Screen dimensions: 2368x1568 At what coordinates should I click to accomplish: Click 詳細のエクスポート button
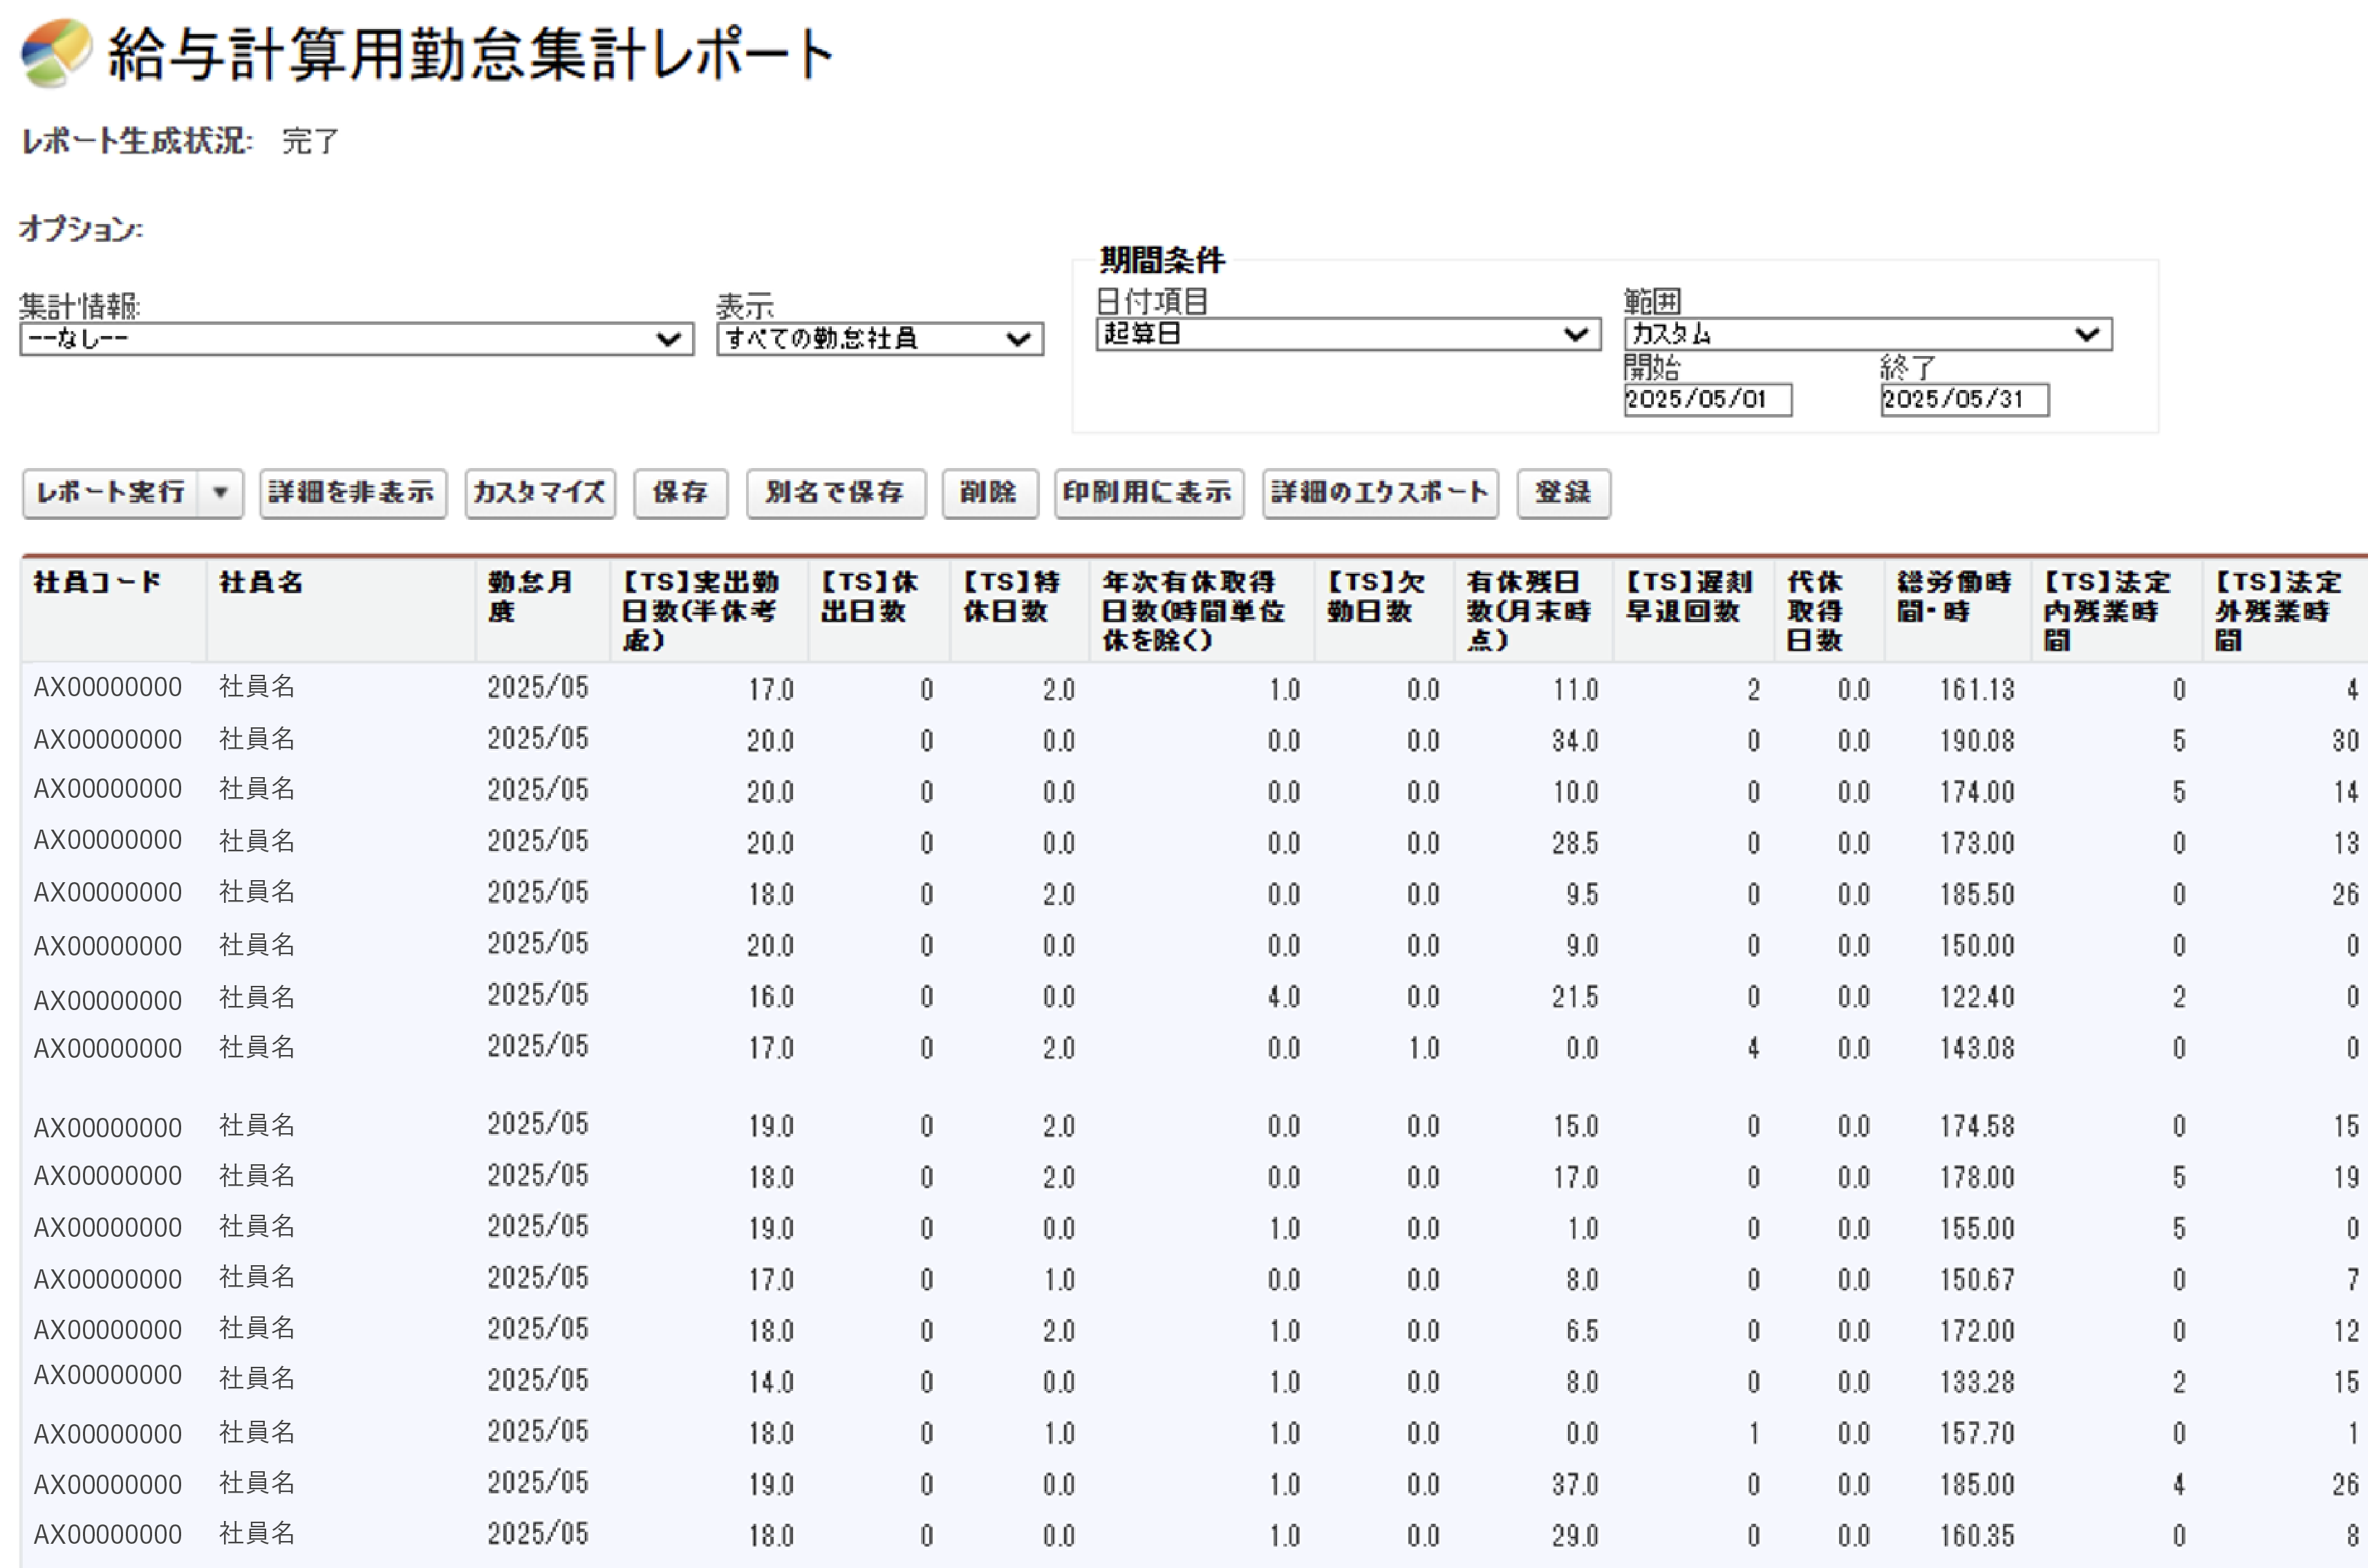click(1379, 492)
